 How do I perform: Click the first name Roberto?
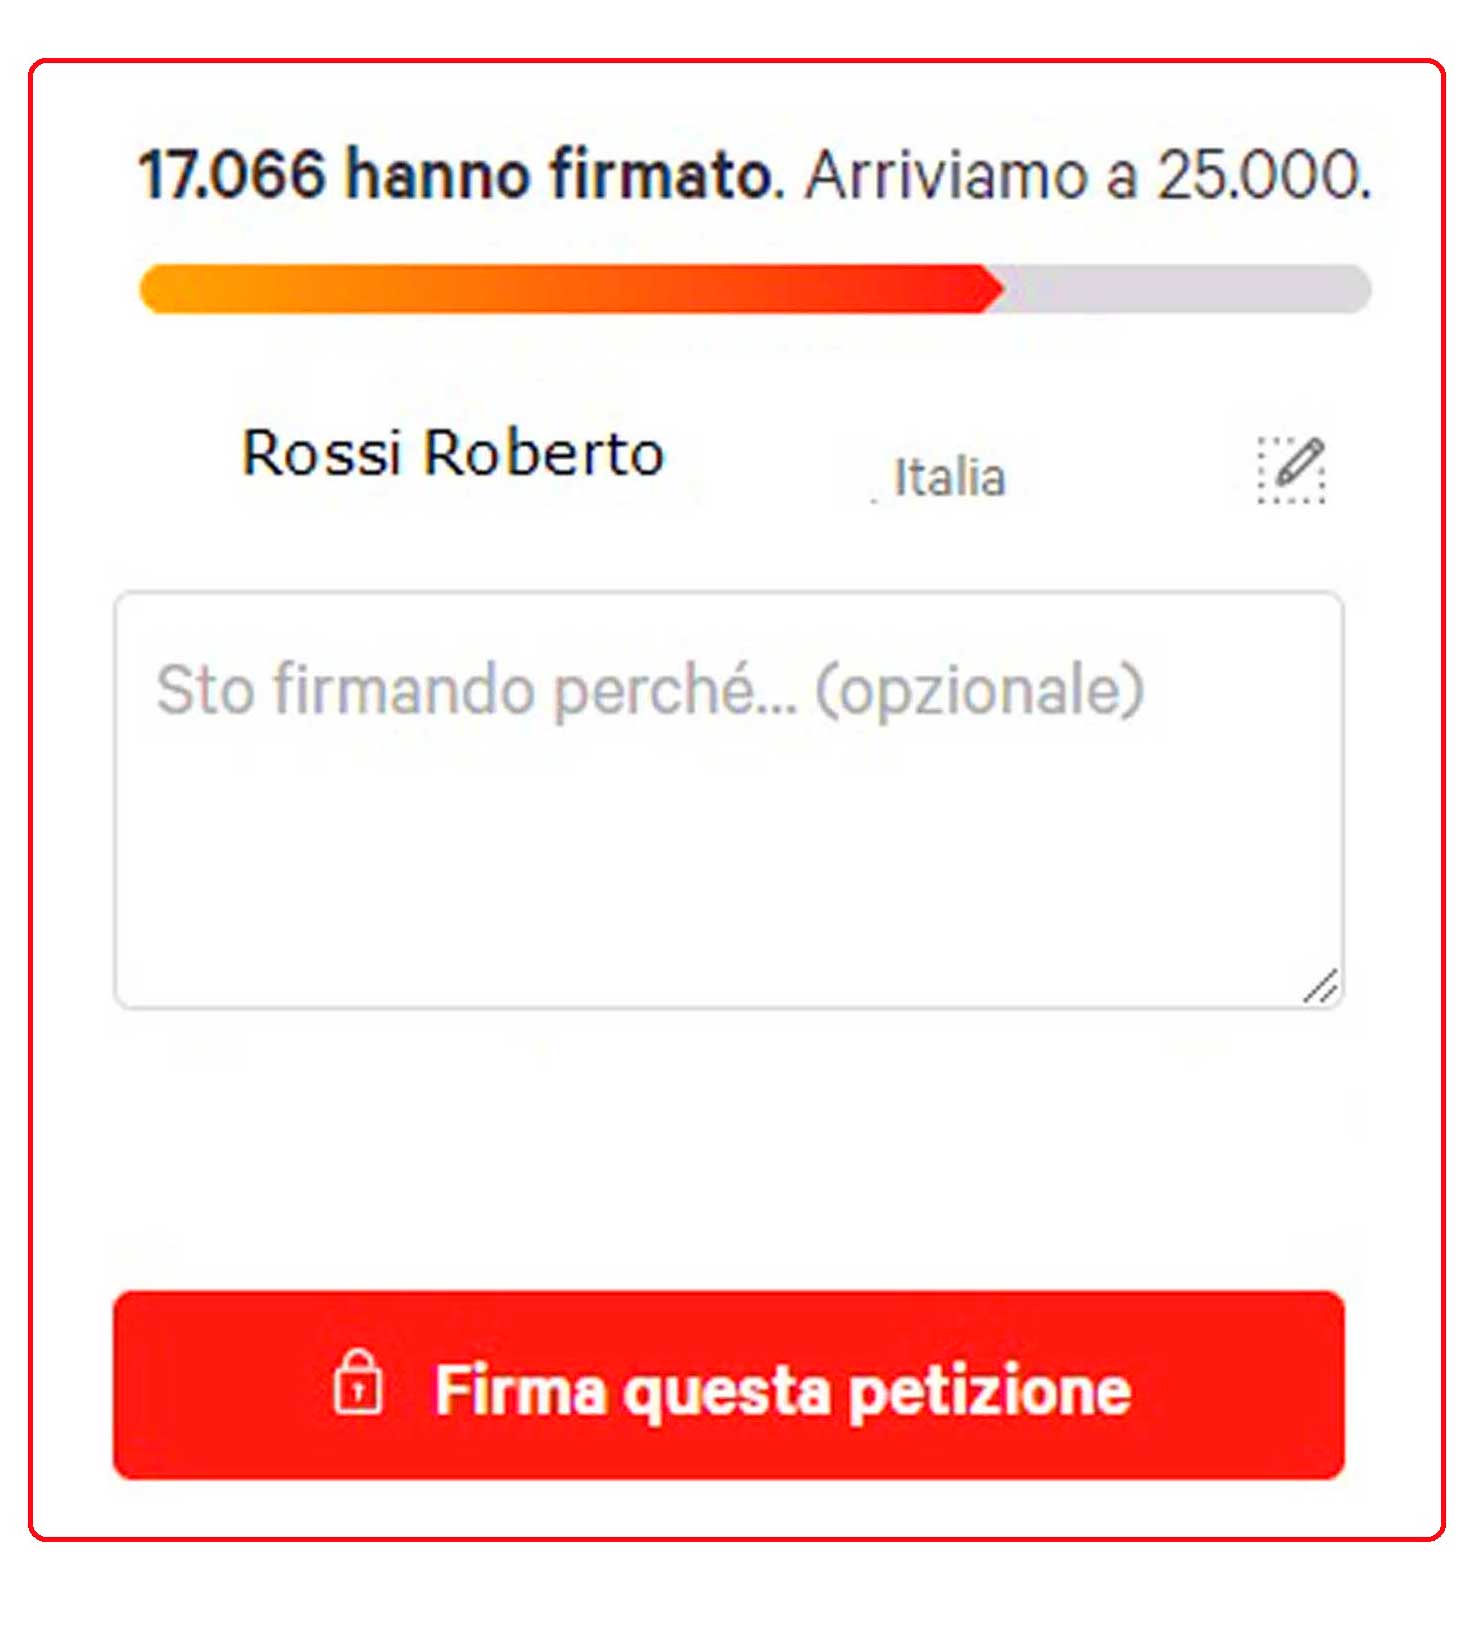pos(544,453)
